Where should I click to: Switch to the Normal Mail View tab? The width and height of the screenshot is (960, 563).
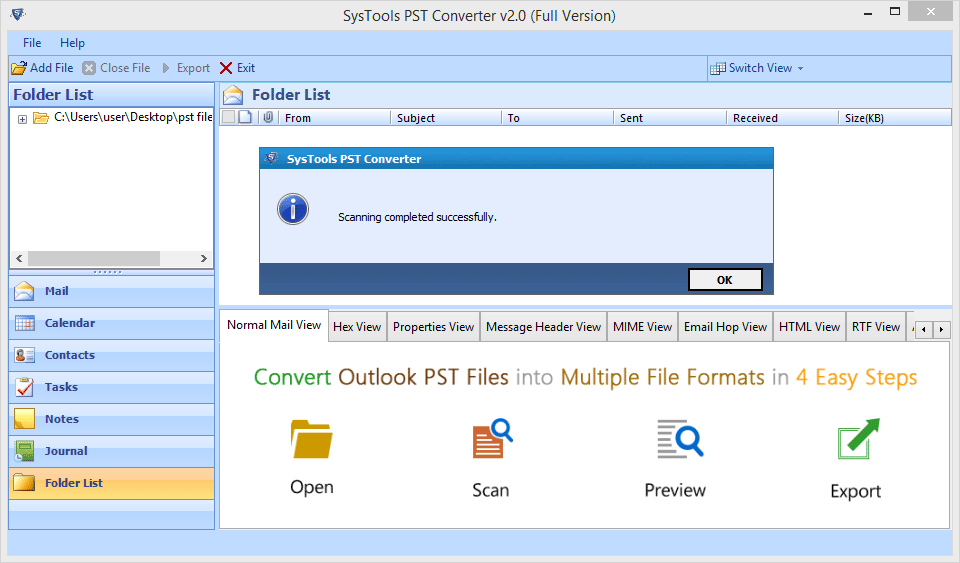[x=274, y=325]
